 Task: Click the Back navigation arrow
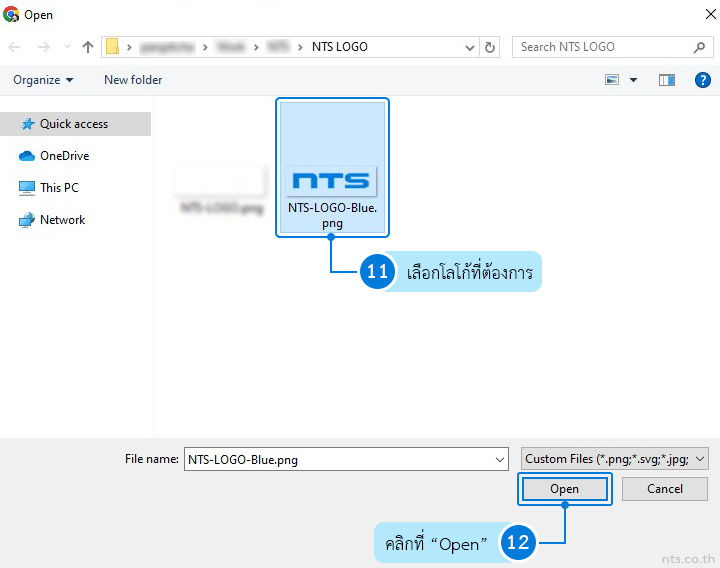[x=14, y=47]
